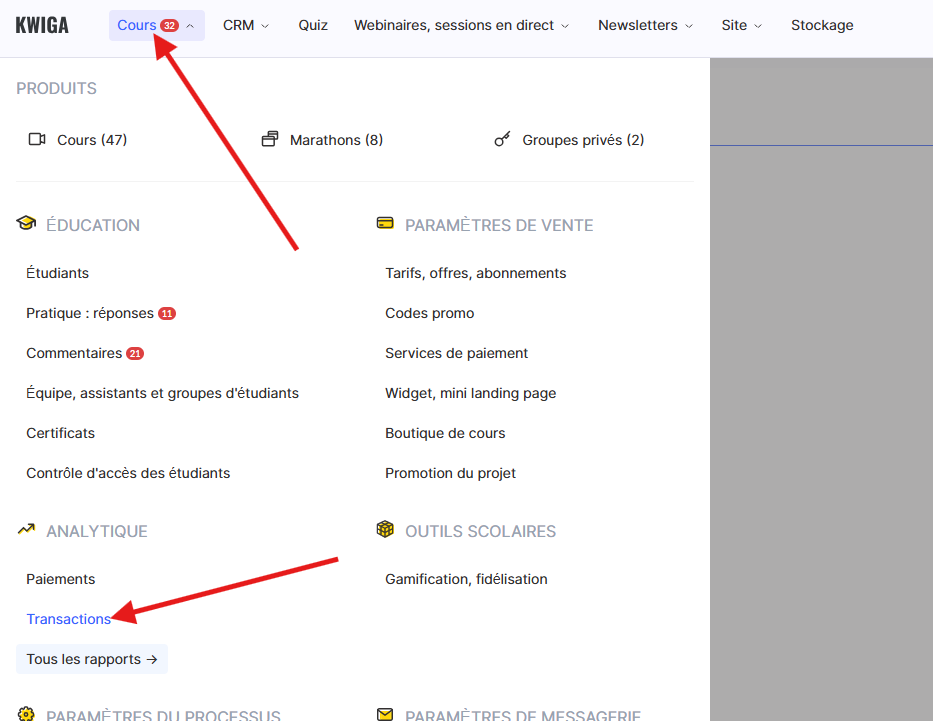This screenshot has width=933, height=721.
Task: Open Équipe, assistants et groupes d'étudiants
Action: (162, 393)
